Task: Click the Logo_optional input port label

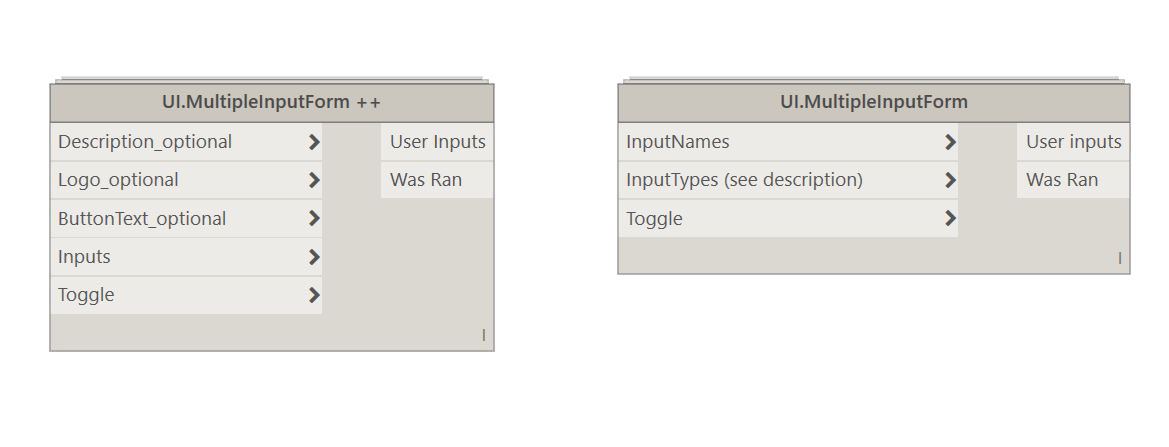Action: pyautogui.click(x=118, y=180)
